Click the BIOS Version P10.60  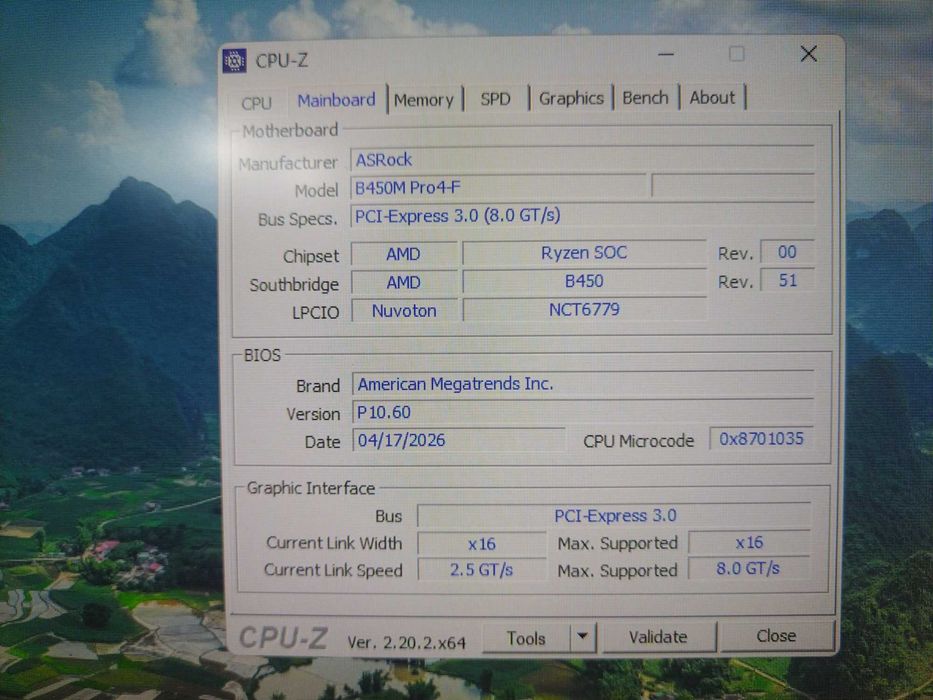click(583, 412)
